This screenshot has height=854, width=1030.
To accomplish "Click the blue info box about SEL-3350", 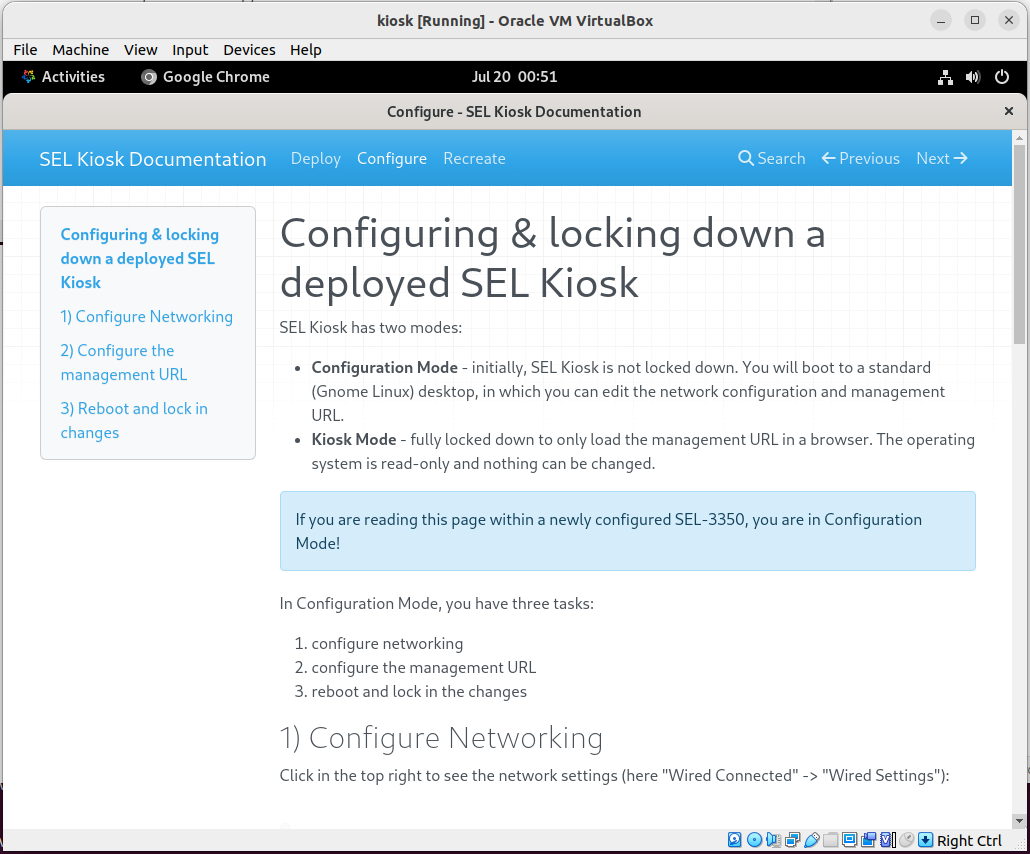I will pos(627,531).
